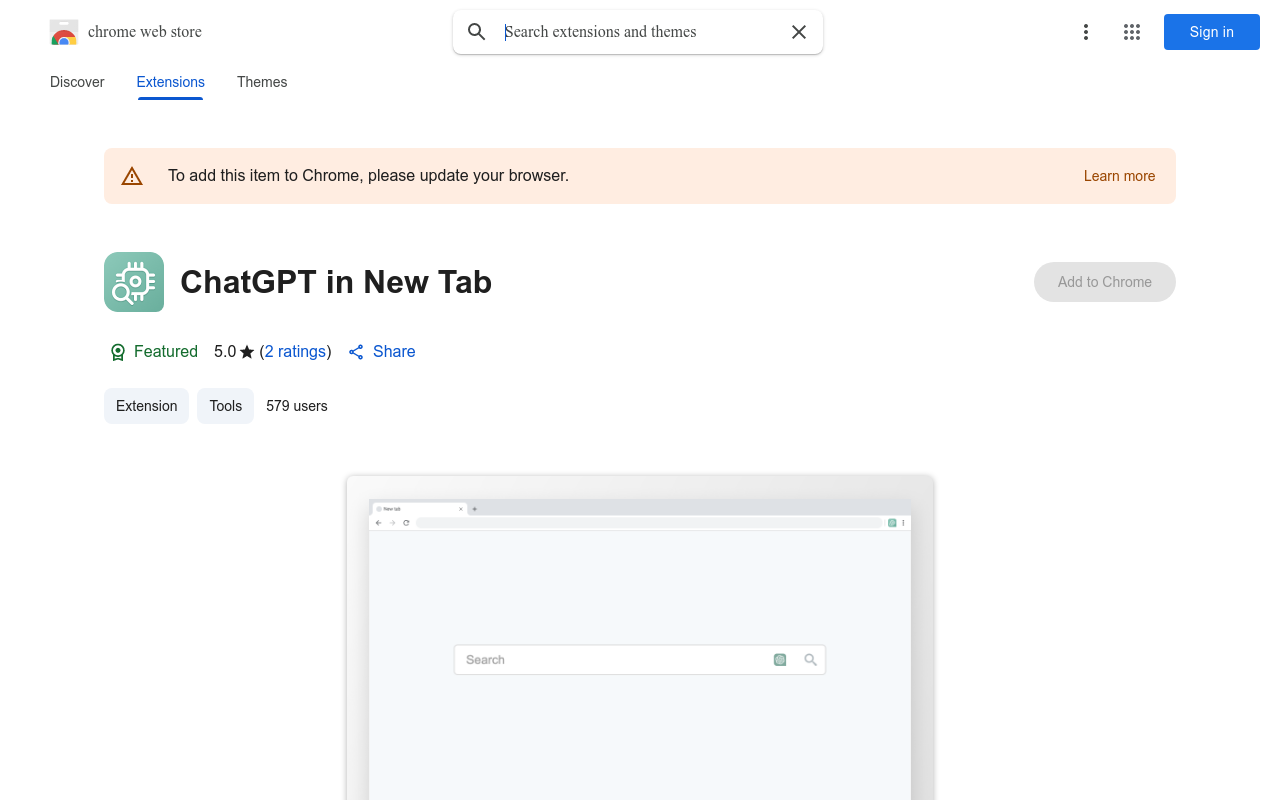Click the disabled Add to Chrome button

tap(1105, 282)
